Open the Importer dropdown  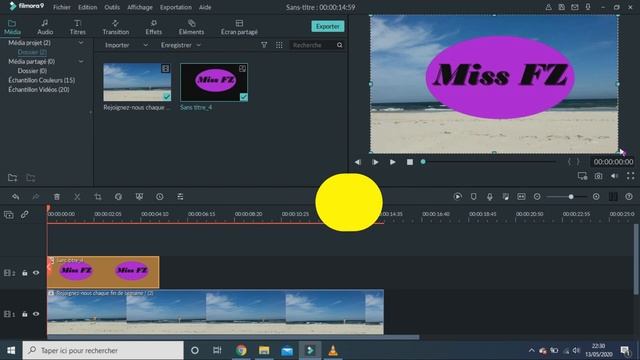(126, 45)
